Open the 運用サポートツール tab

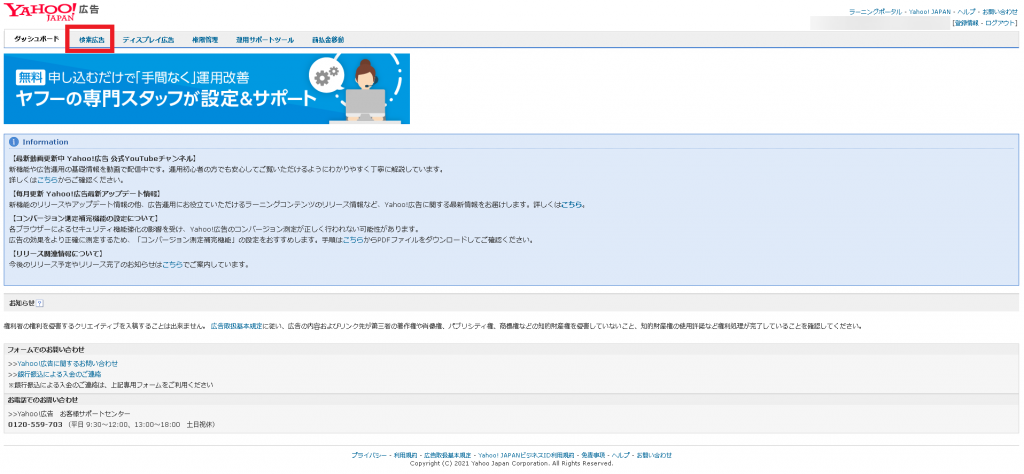coord(265,40)
